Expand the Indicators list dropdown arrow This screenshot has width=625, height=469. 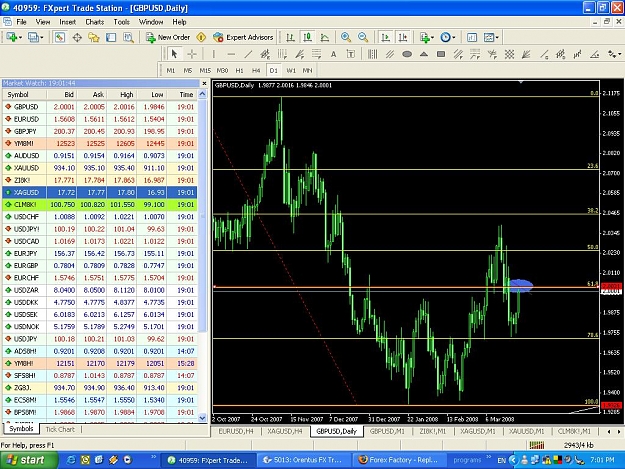pyautogui.click(x=432, y=38)
